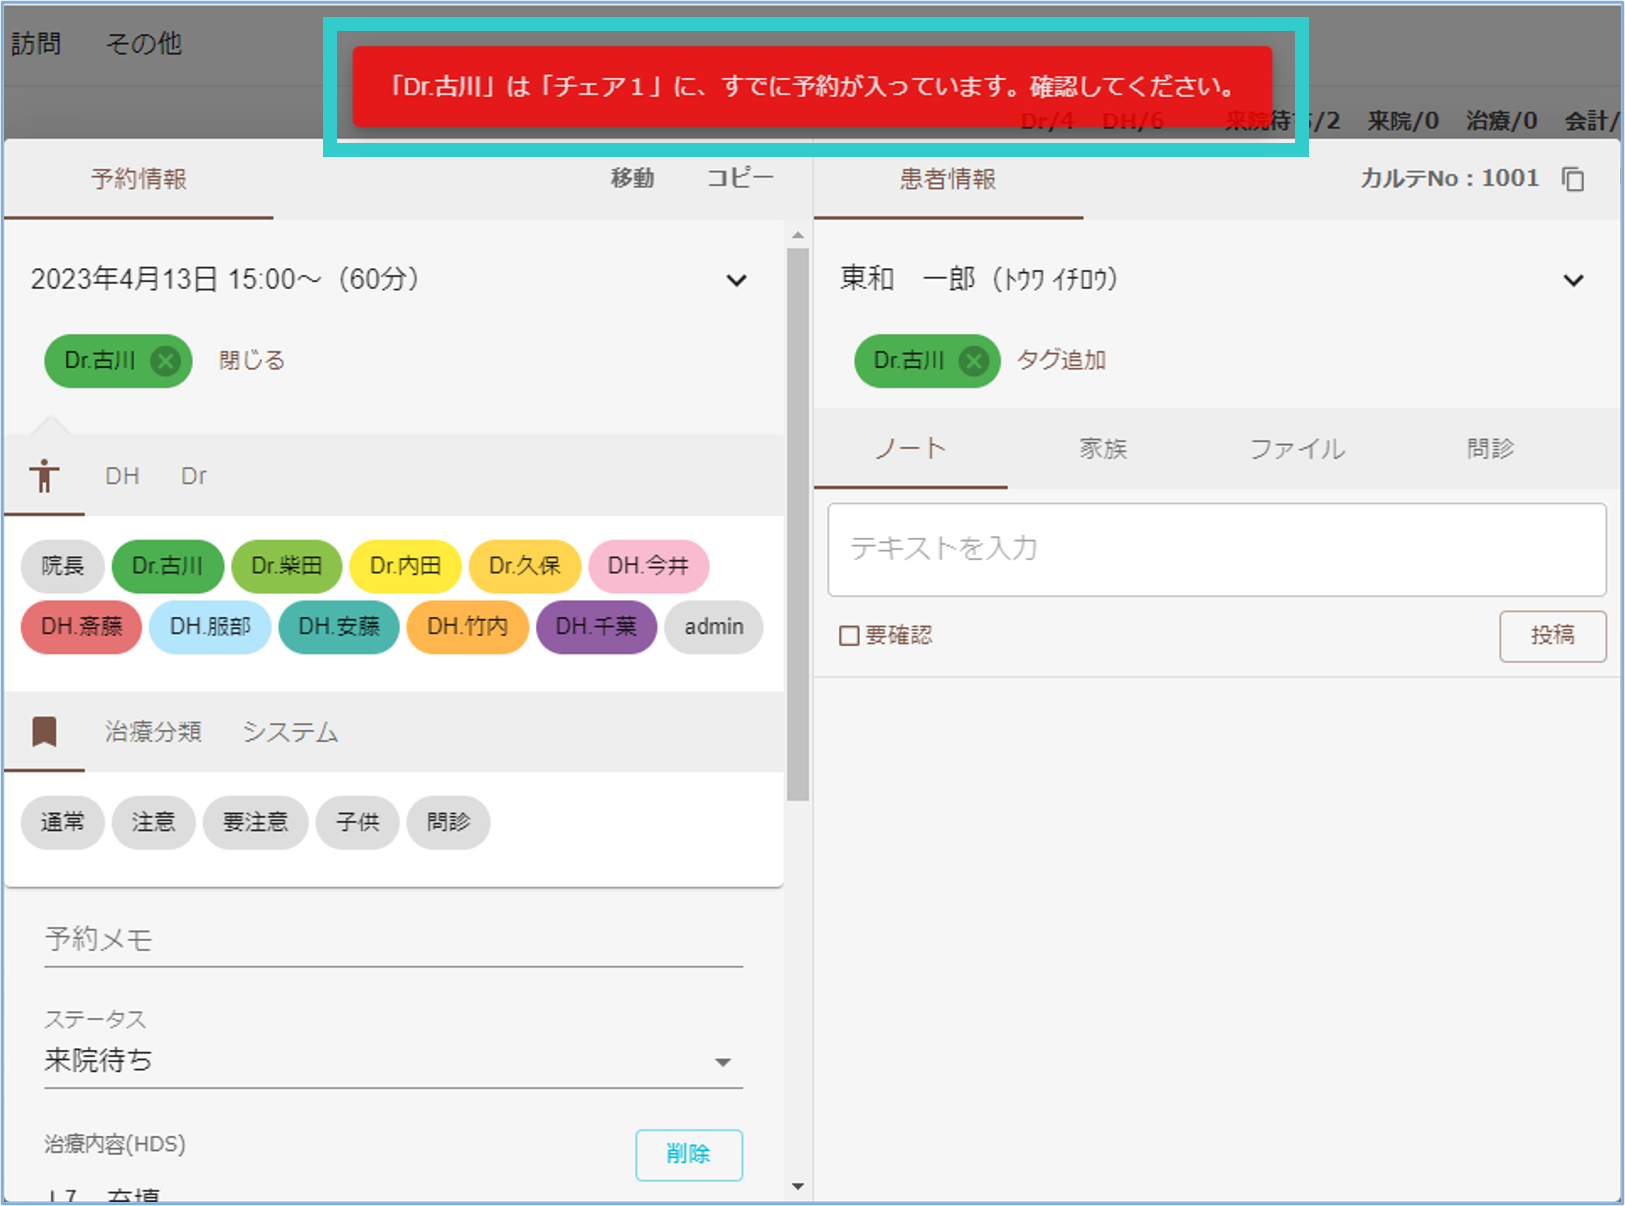Open the ステータス dropdown showing 来院待ち

click(392, 1061)
